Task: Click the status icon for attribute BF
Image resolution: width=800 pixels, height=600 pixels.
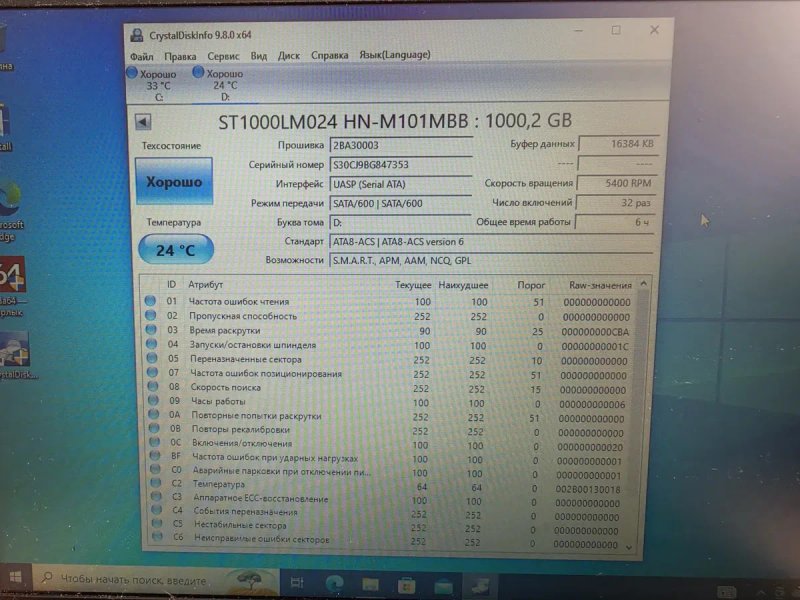Action: click(x=155, y=455)
